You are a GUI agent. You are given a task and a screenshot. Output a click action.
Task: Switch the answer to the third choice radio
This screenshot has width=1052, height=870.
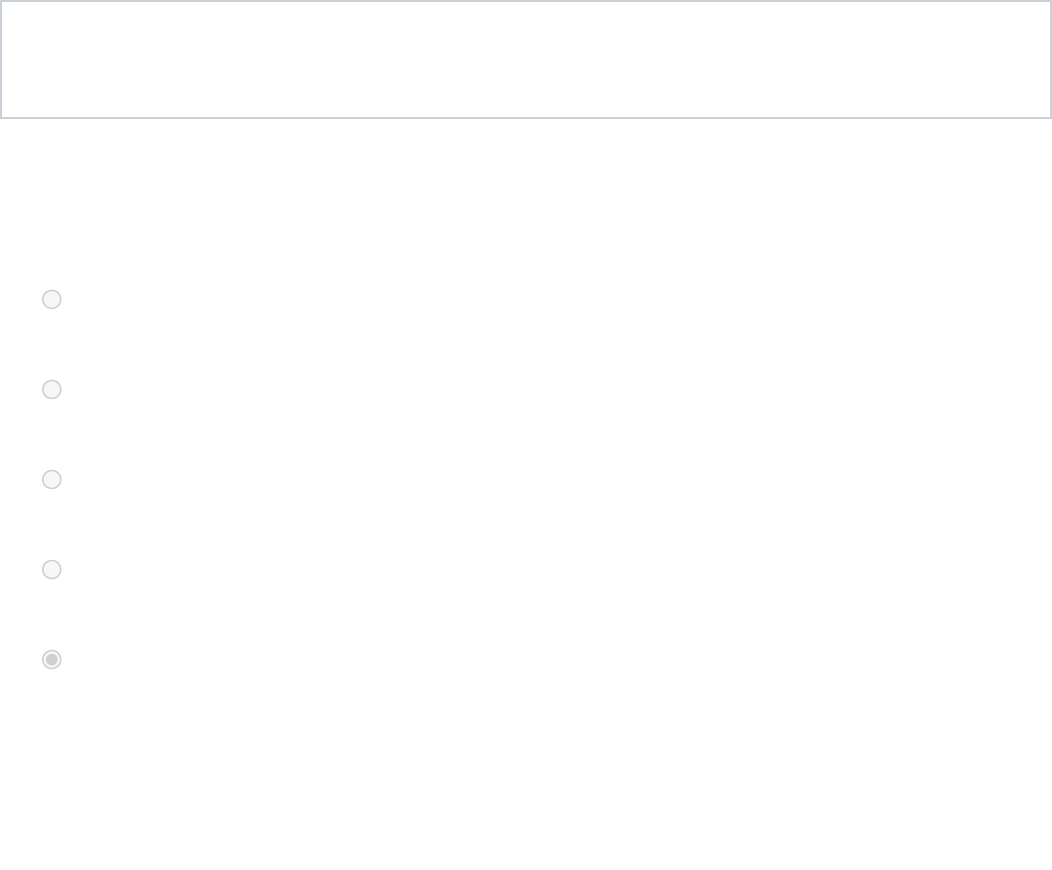coord(52,479)
